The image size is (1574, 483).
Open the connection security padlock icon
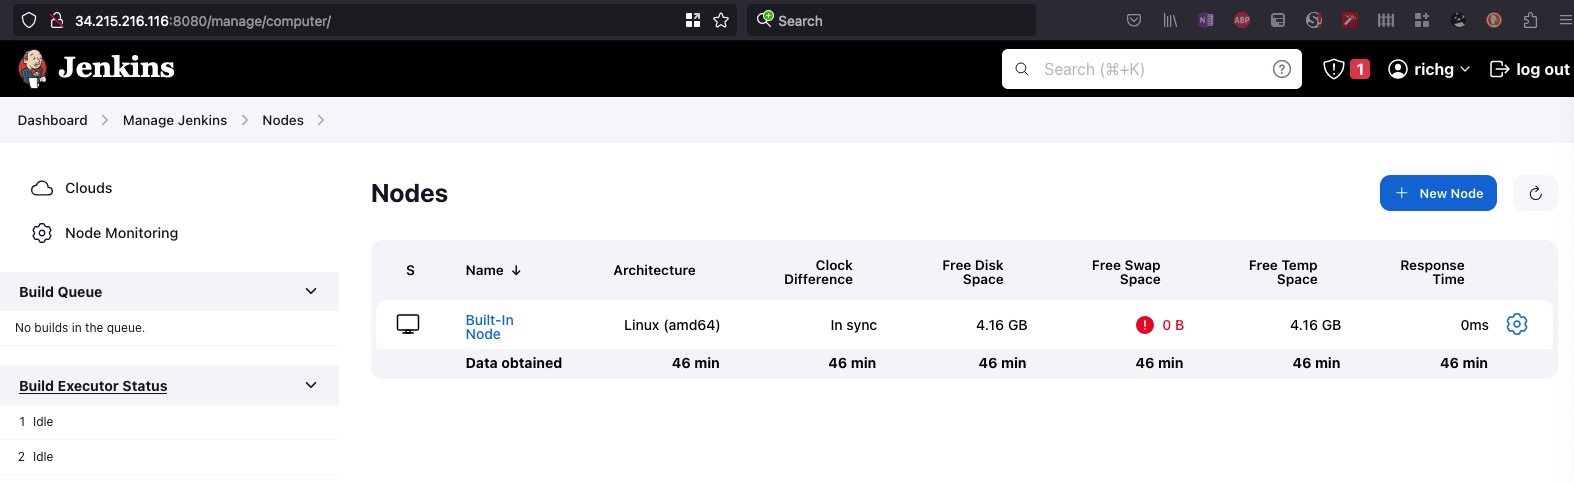(x=57, y=20)
